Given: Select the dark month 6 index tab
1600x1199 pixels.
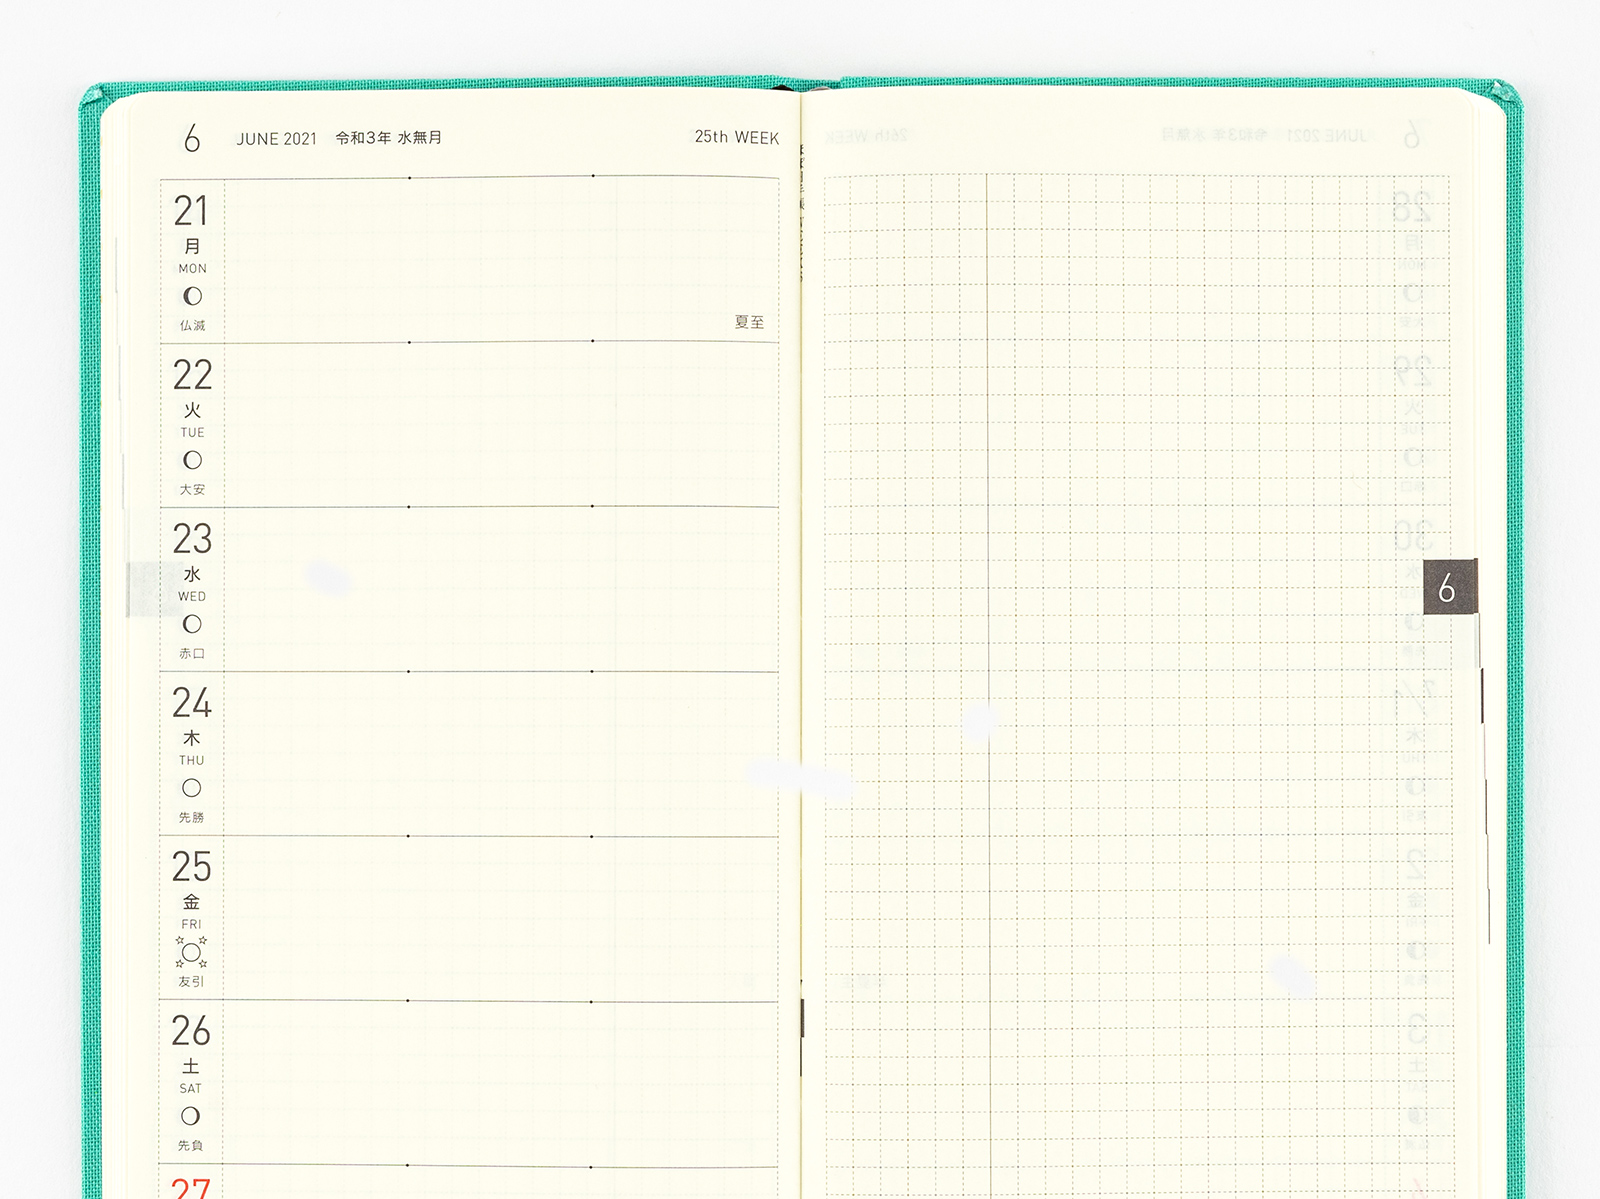Looking at the screenshot, I should coord(1448,588).
